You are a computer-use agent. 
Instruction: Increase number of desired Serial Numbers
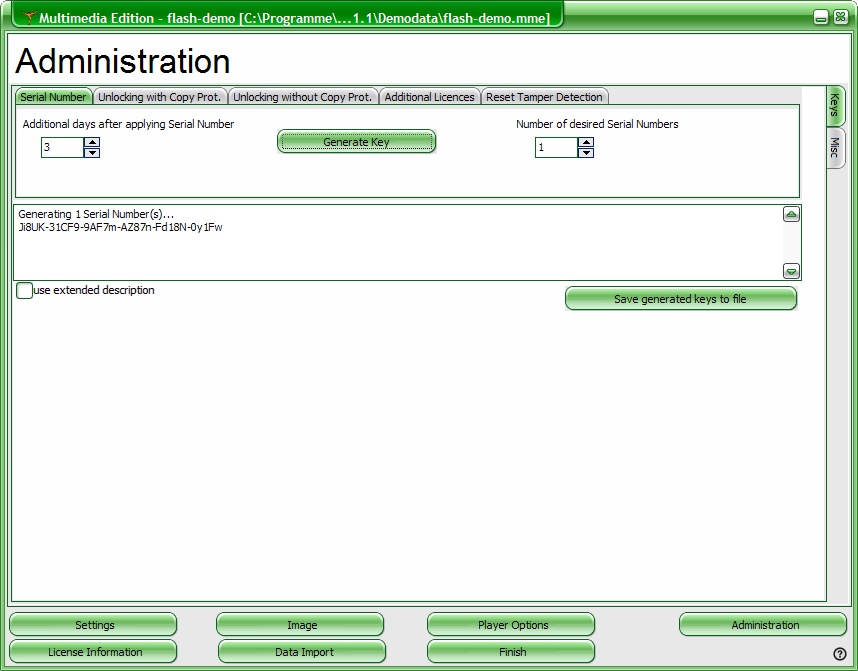[x=586, y=142]
